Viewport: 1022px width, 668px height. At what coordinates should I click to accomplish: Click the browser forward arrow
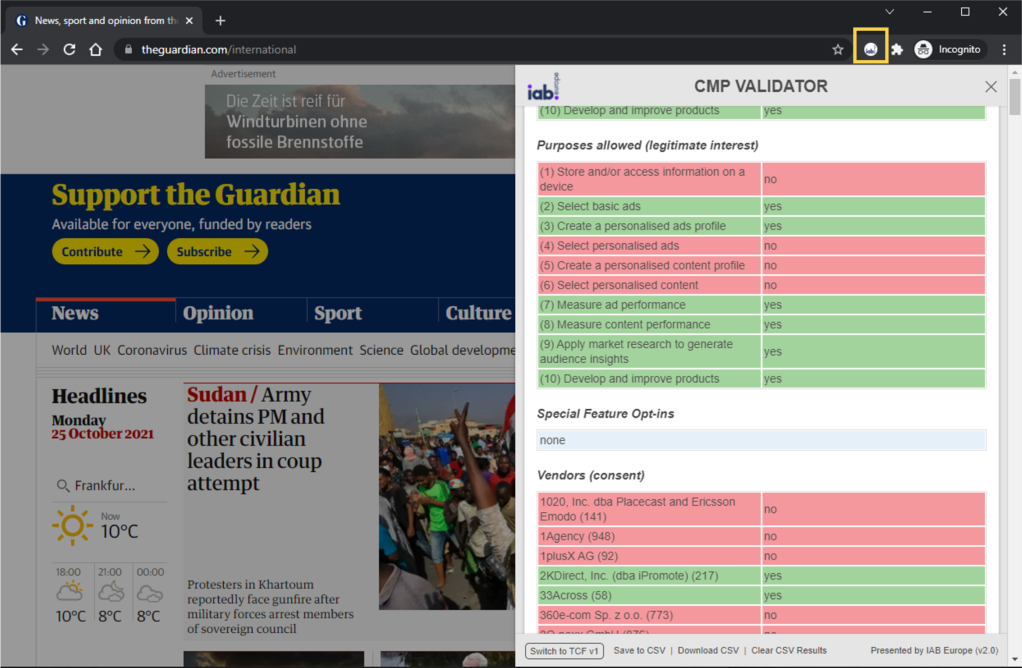click(x=43, y=50)
